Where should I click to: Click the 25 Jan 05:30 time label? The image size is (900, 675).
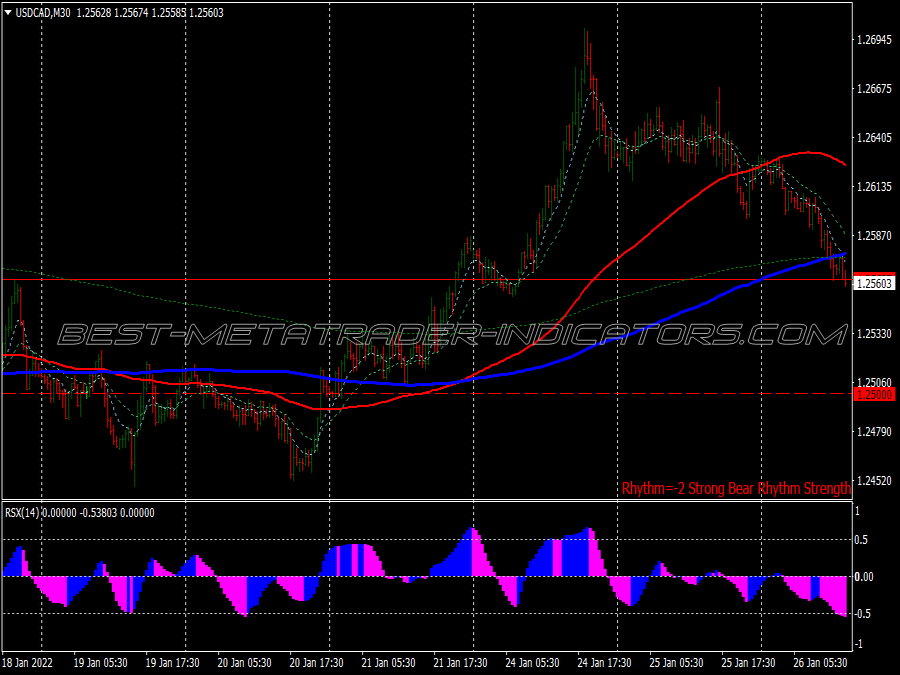[676, 663]
